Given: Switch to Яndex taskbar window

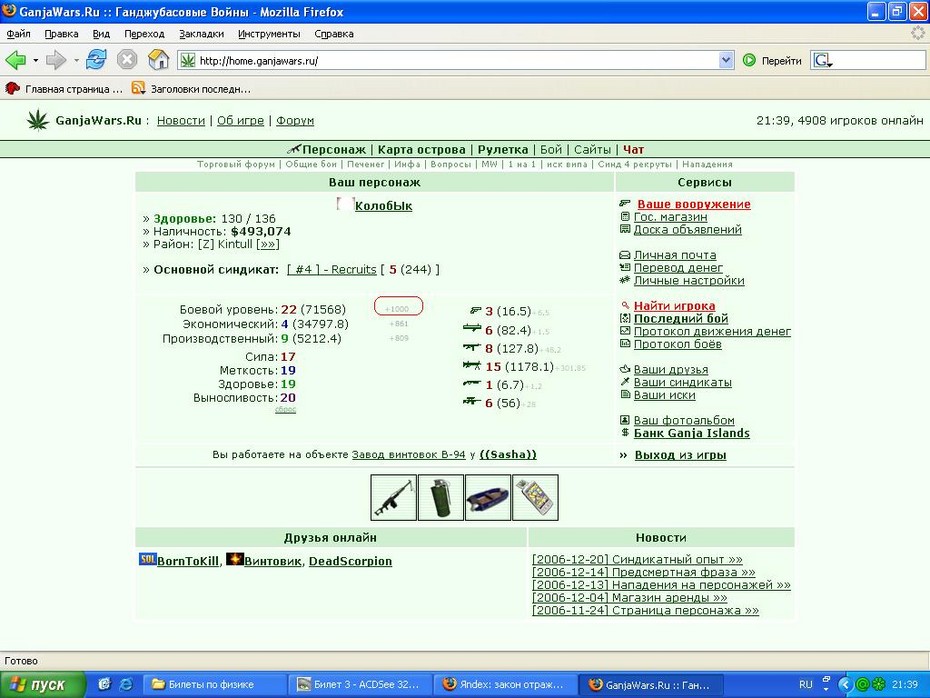Looking at the screenshot, I should pos(505,684).
